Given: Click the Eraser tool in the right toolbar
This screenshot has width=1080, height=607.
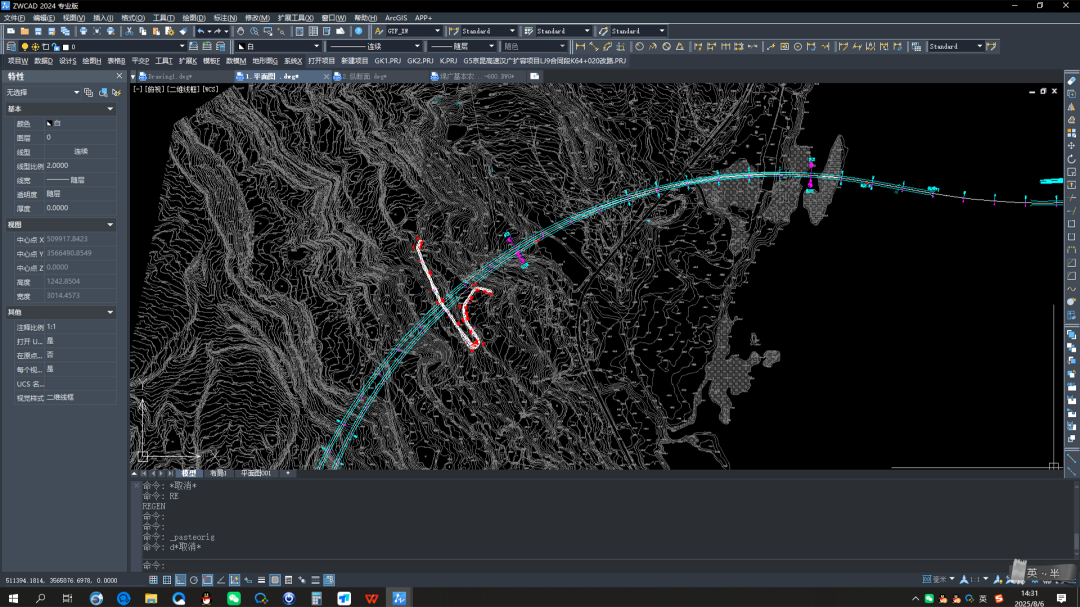Looking at the screenshot, I should pyautogui.click(x=1071, y=81).
